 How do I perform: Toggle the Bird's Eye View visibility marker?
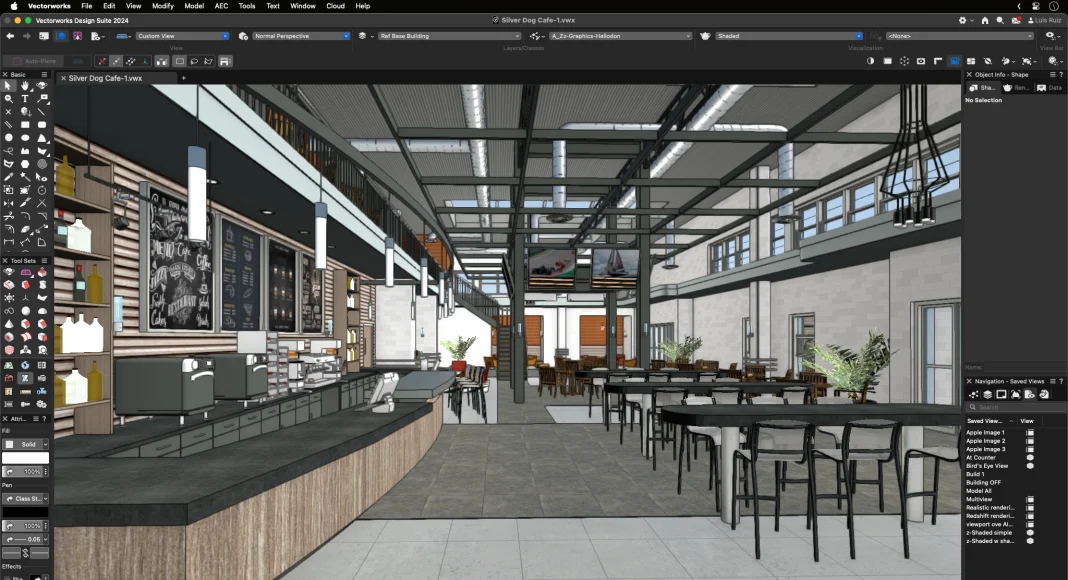[1030, 466]
